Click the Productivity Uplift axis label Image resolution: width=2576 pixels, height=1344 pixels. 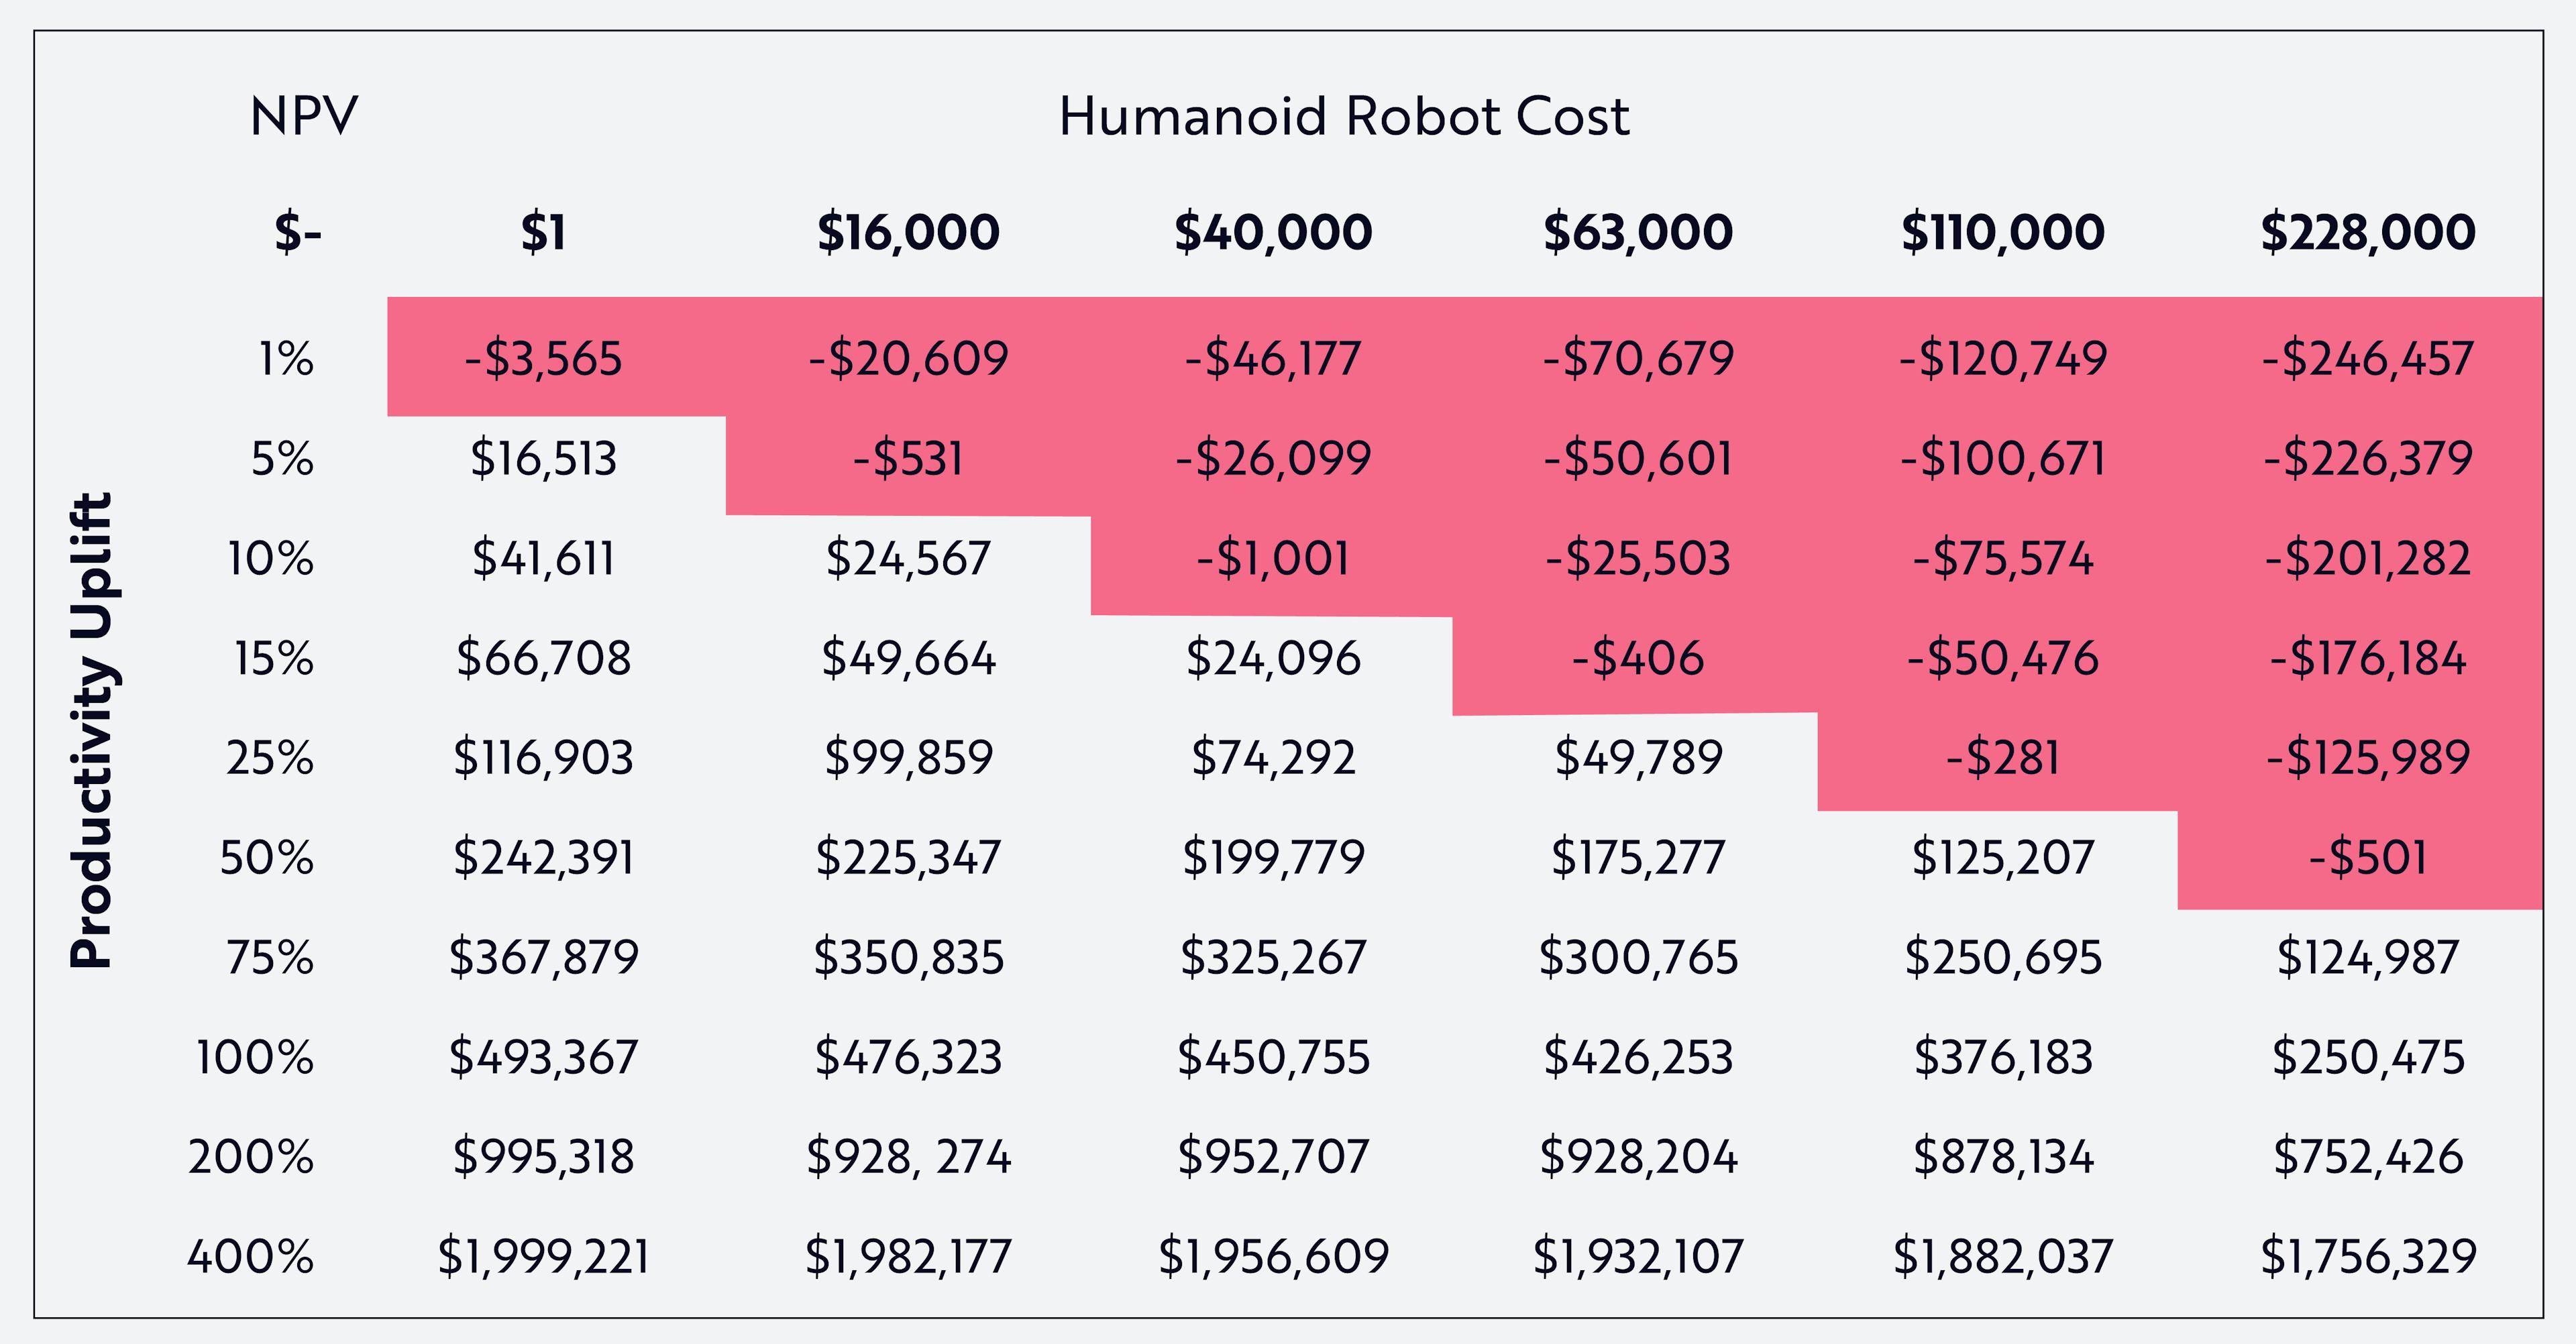point(92,730)
